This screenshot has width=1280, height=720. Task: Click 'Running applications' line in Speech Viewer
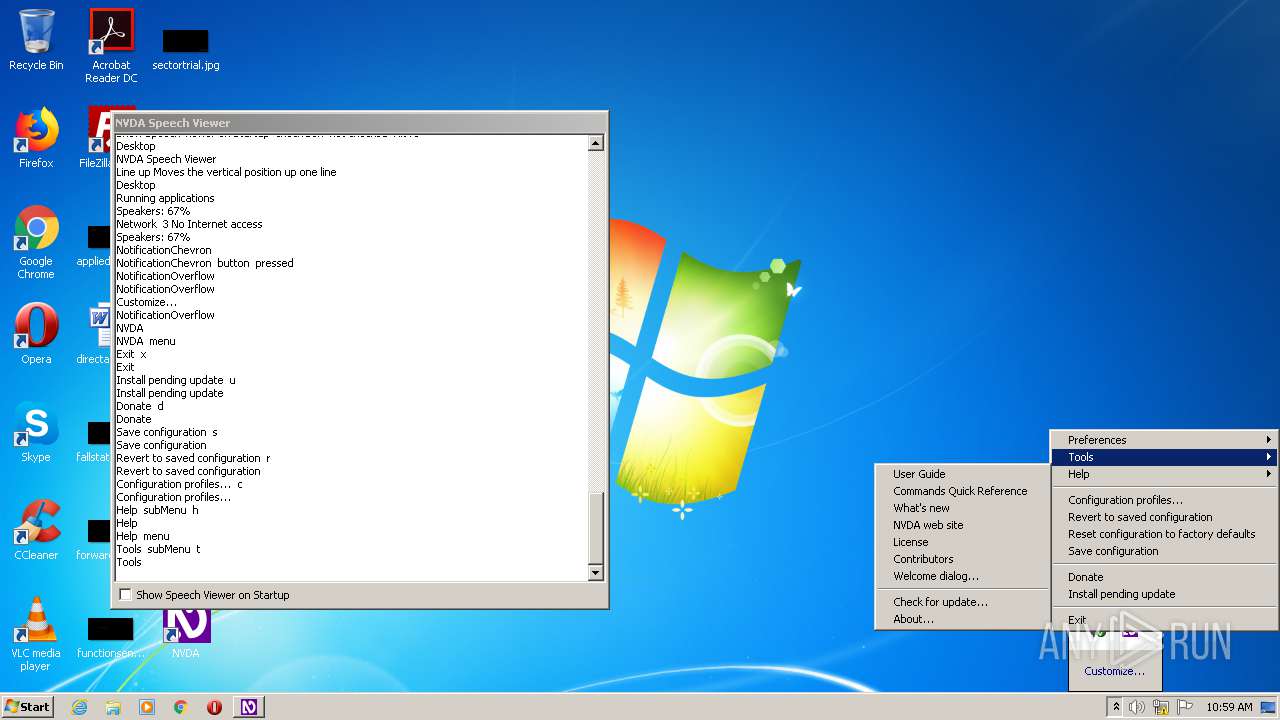pos(165,198)
